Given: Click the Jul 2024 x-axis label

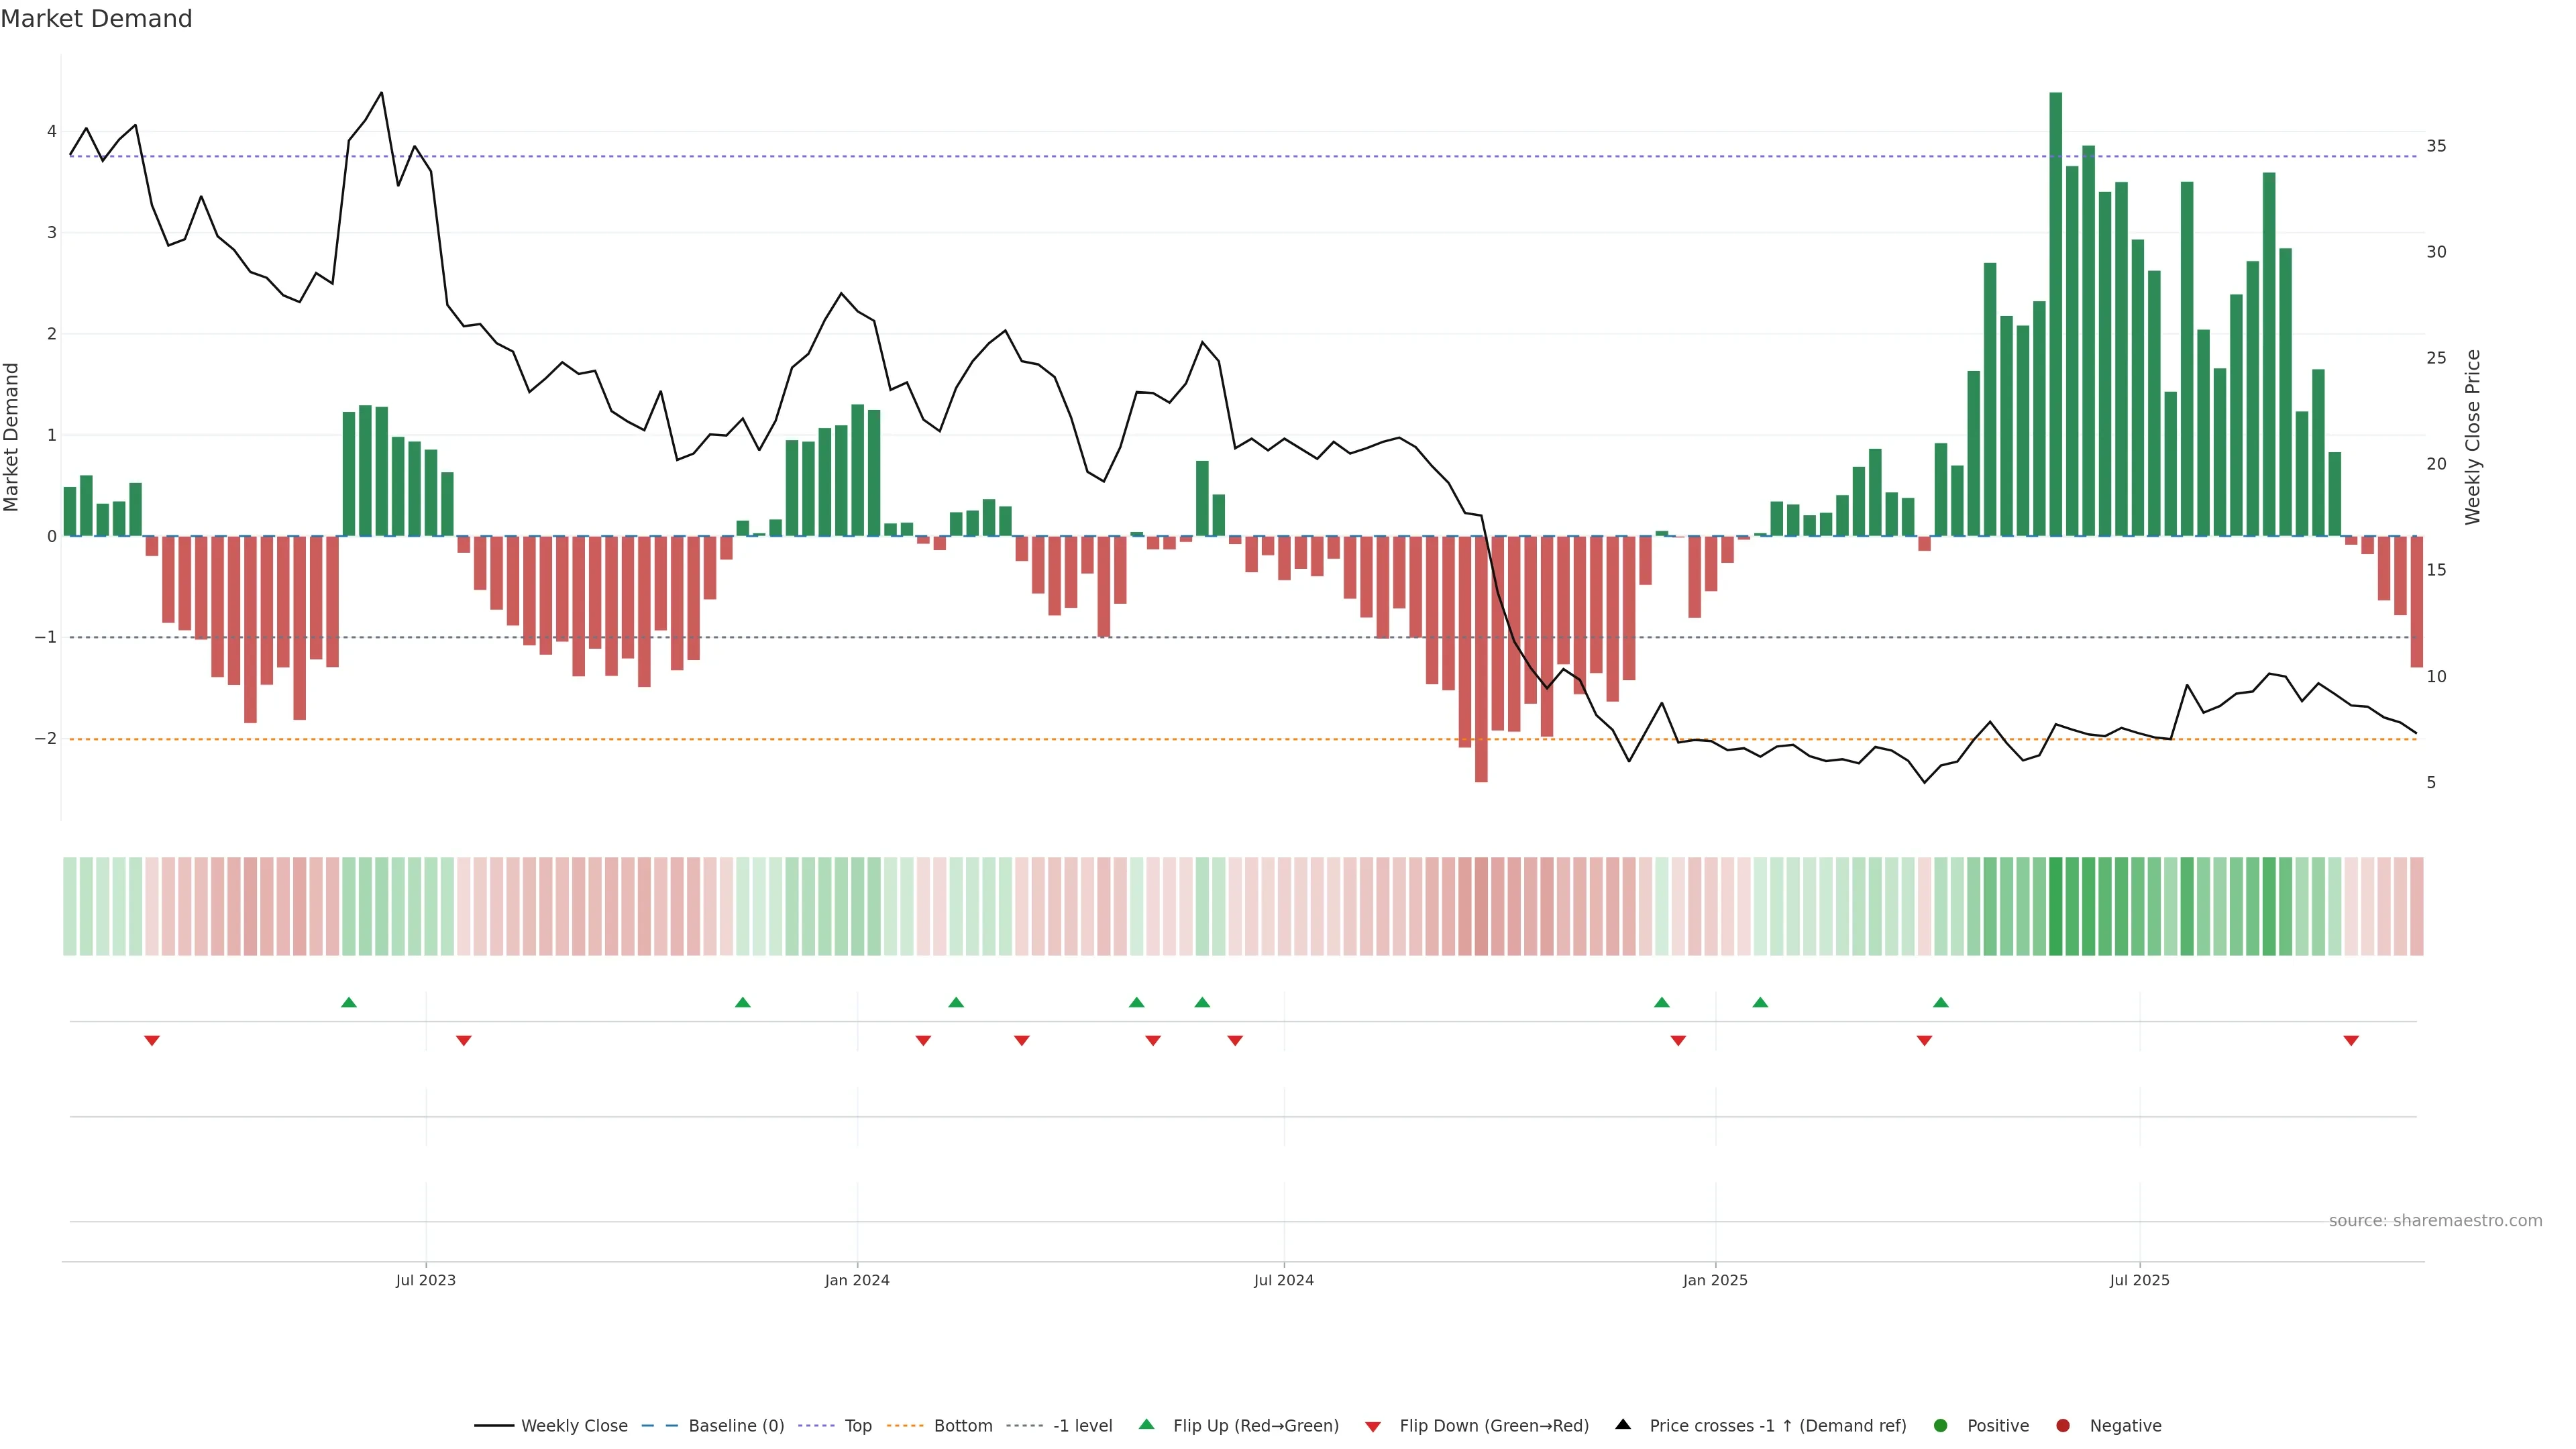Looking at the screenshot, I should click(1284, 1280).
